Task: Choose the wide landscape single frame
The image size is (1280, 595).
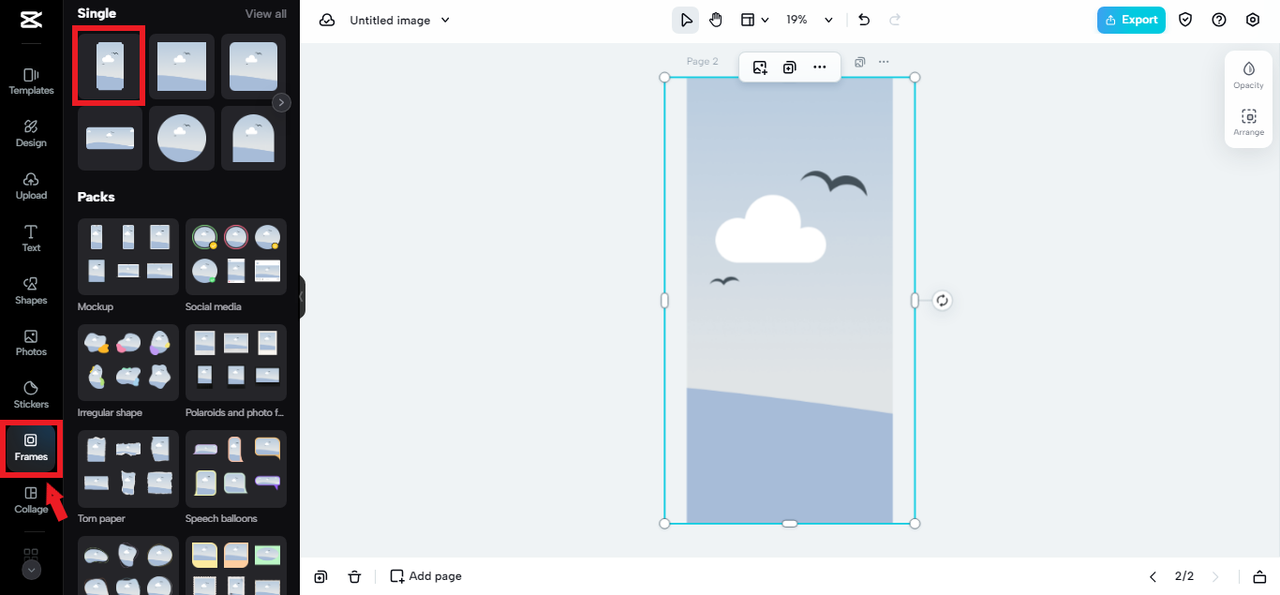Action: click(x=110, y=138)
